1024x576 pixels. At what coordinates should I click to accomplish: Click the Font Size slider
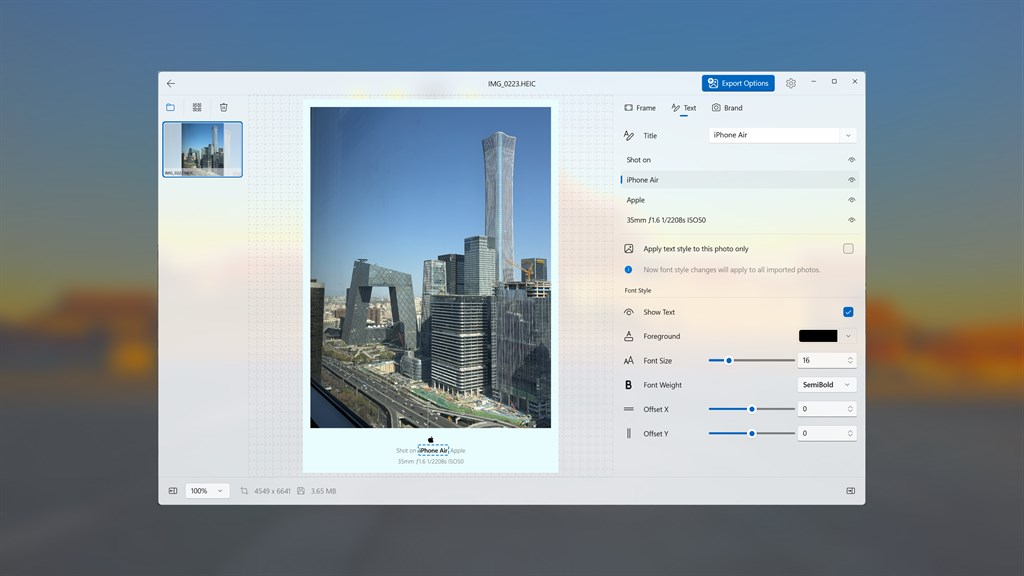tap(752, 360)
